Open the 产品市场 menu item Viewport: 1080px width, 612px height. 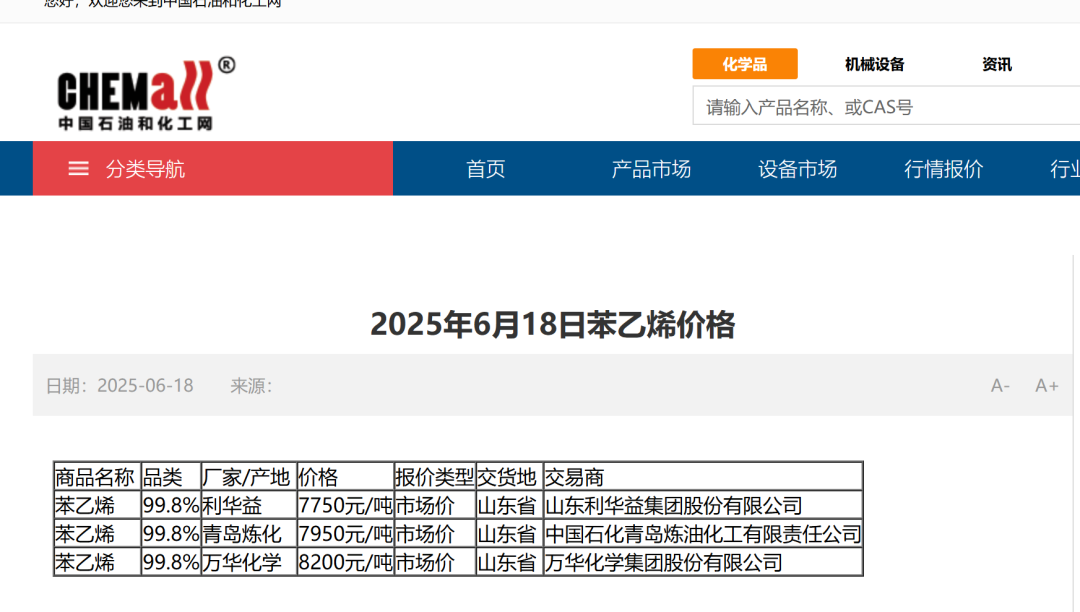click(651, 169)
